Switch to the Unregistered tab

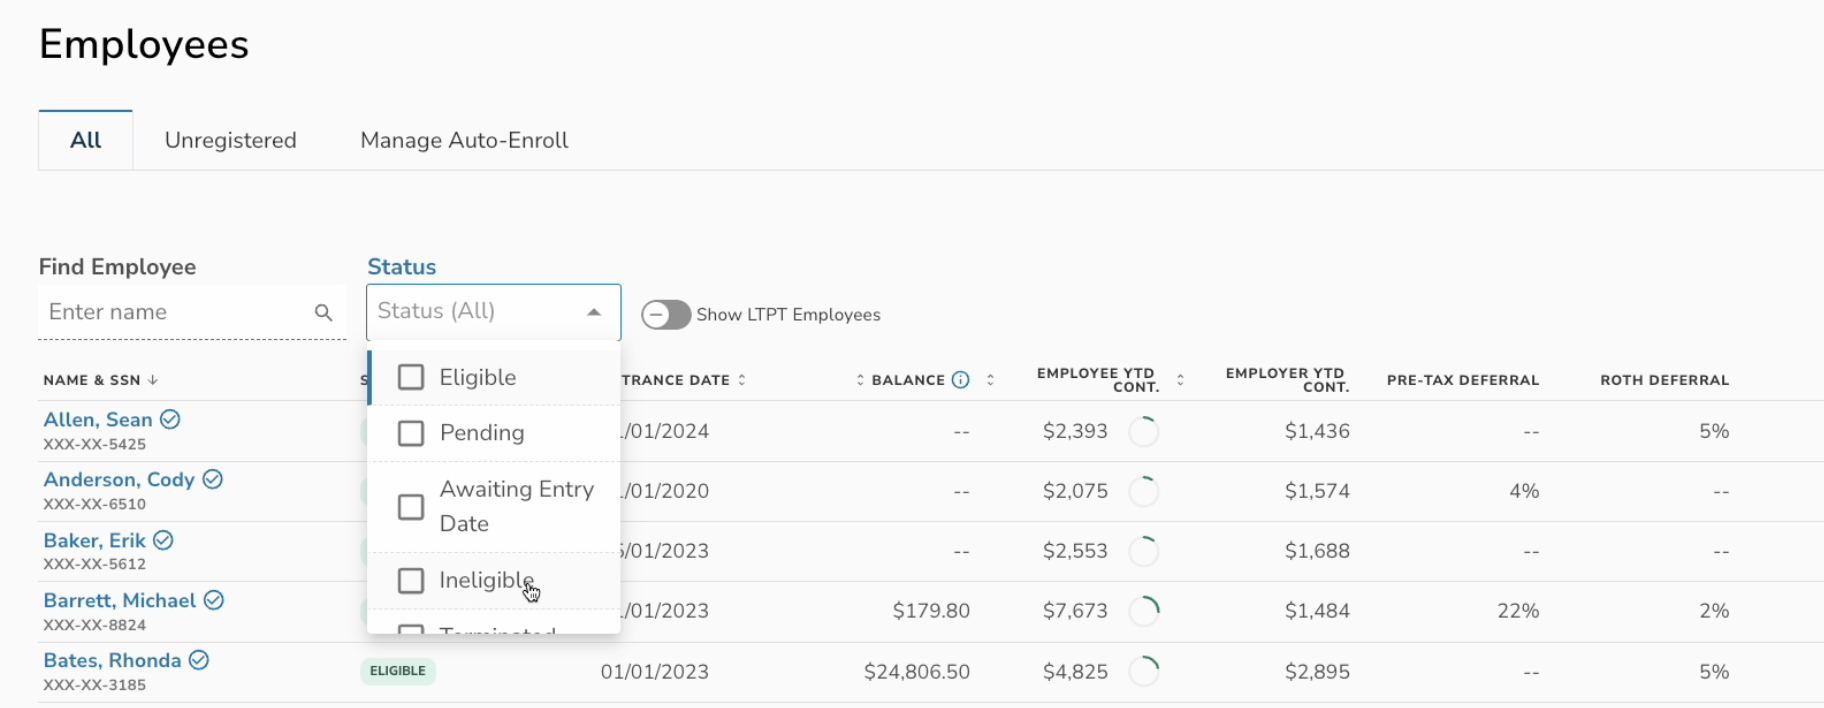click(230, 140)
